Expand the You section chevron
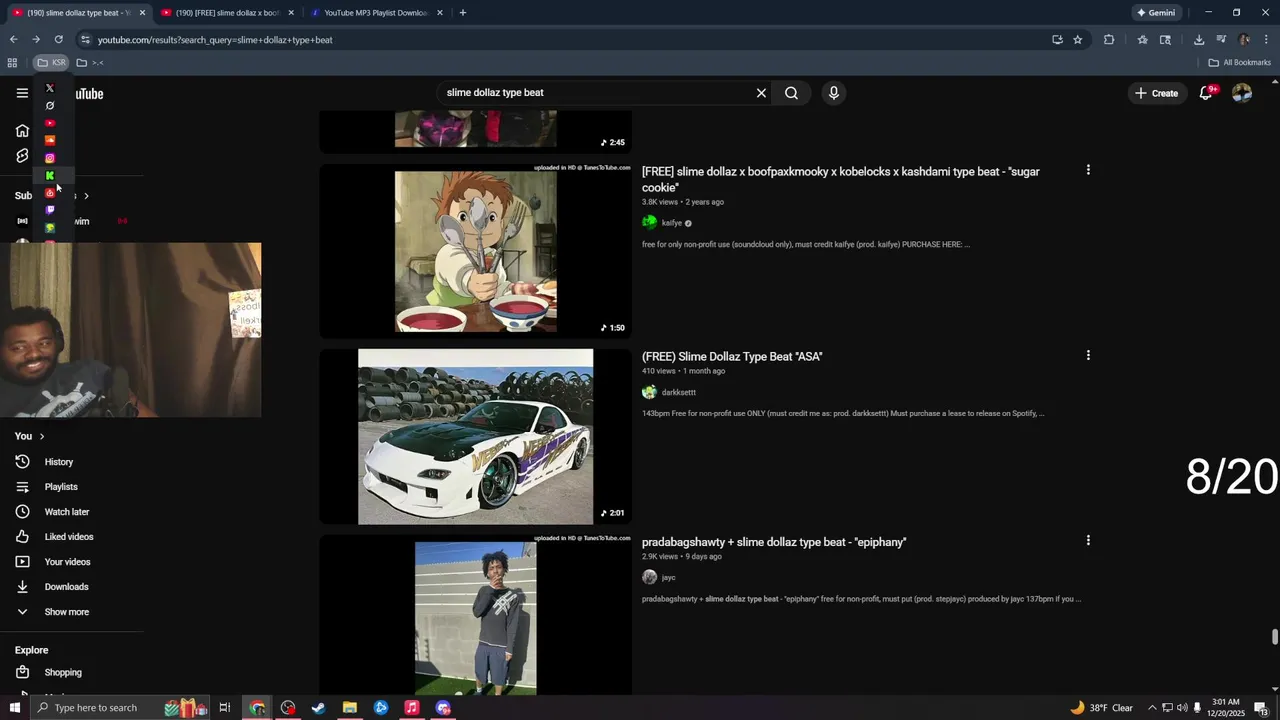 [42, 436]
